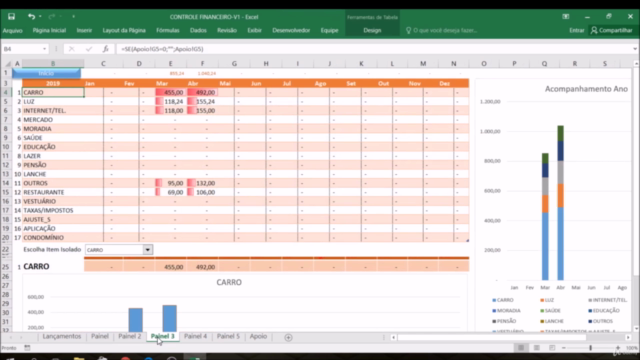Switch to Normal view icon

tap(521, 348)
